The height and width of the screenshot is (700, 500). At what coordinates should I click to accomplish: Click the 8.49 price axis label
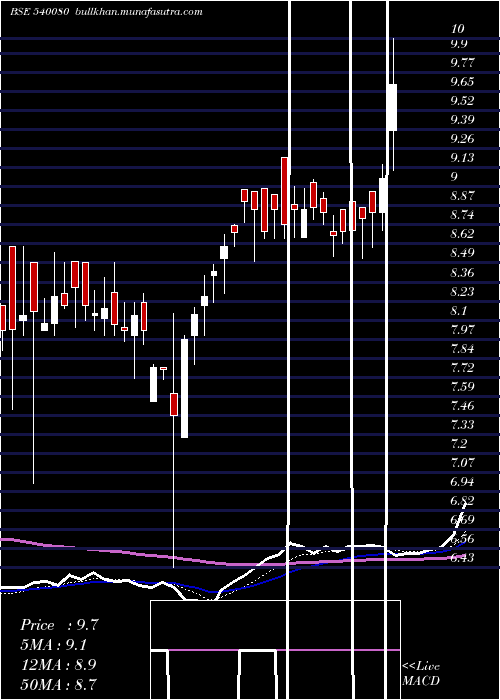[462, 253]
